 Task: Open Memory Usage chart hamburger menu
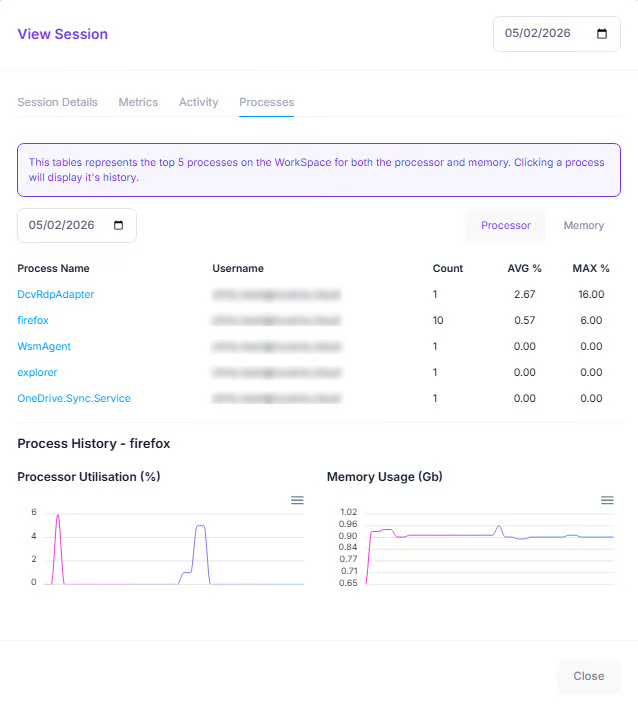tap(607, 500)
